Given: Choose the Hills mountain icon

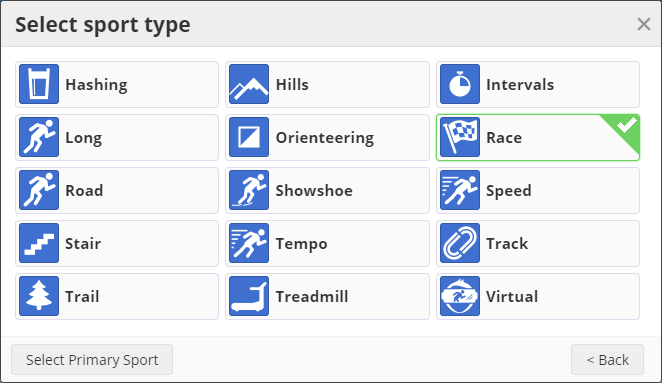Looking at the screenshot, I should click(x=249, y=84).
